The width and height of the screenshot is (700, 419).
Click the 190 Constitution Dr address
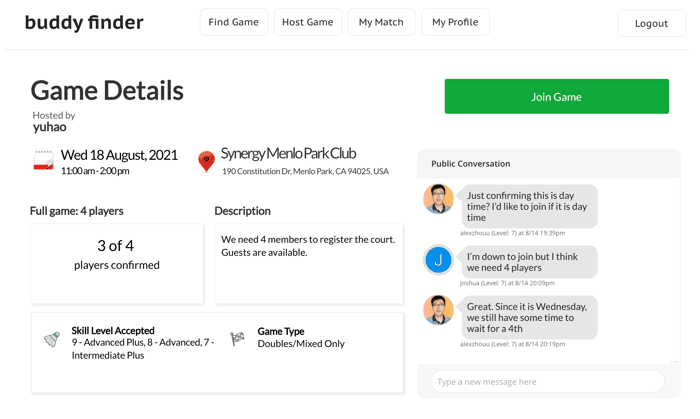pyautogui.click(x=305, y=171)
